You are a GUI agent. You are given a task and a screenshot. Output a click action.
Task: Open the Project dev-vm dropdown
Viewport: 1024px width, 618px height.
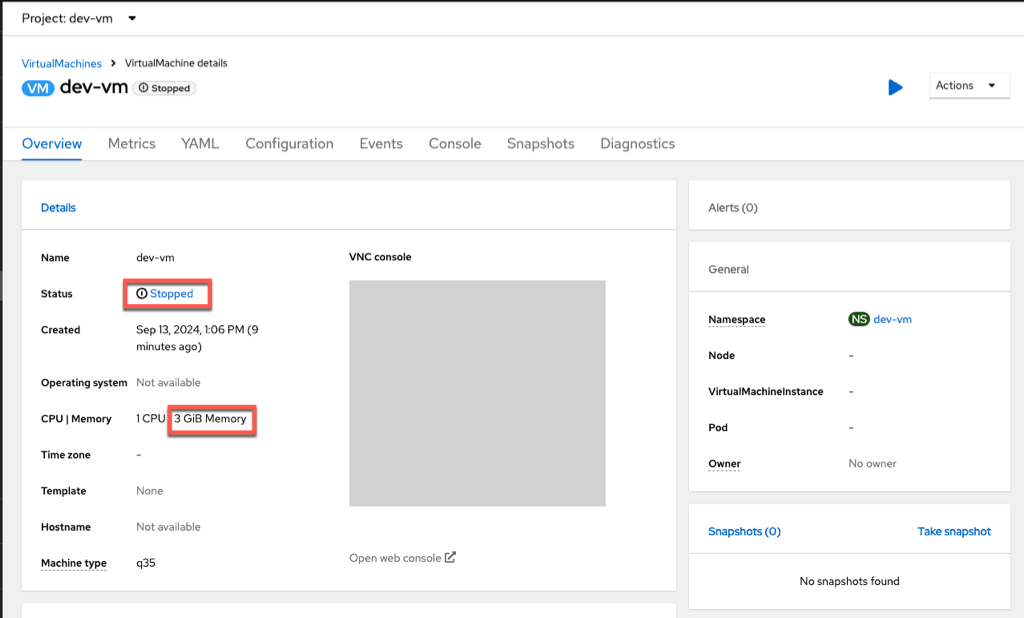coord(78,17)
